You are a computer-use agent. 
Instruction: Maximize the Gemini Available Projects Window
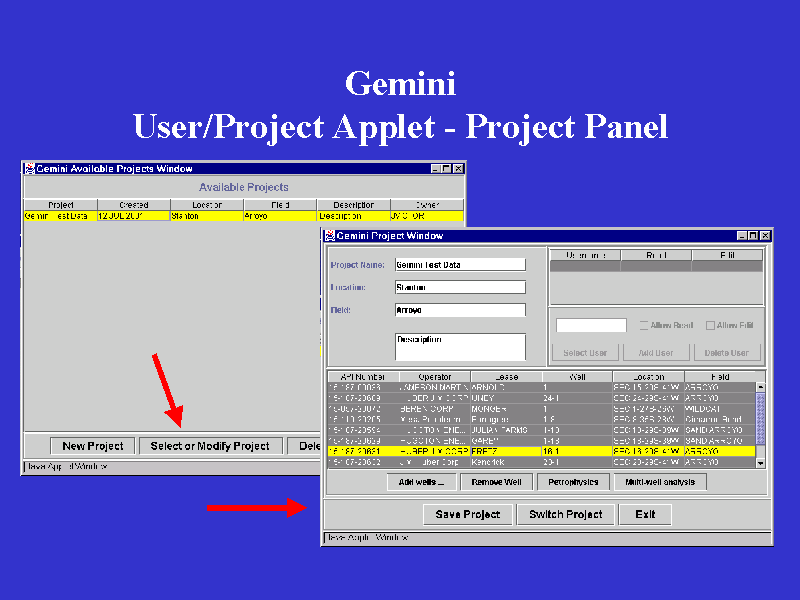click(x=446, y=168)
